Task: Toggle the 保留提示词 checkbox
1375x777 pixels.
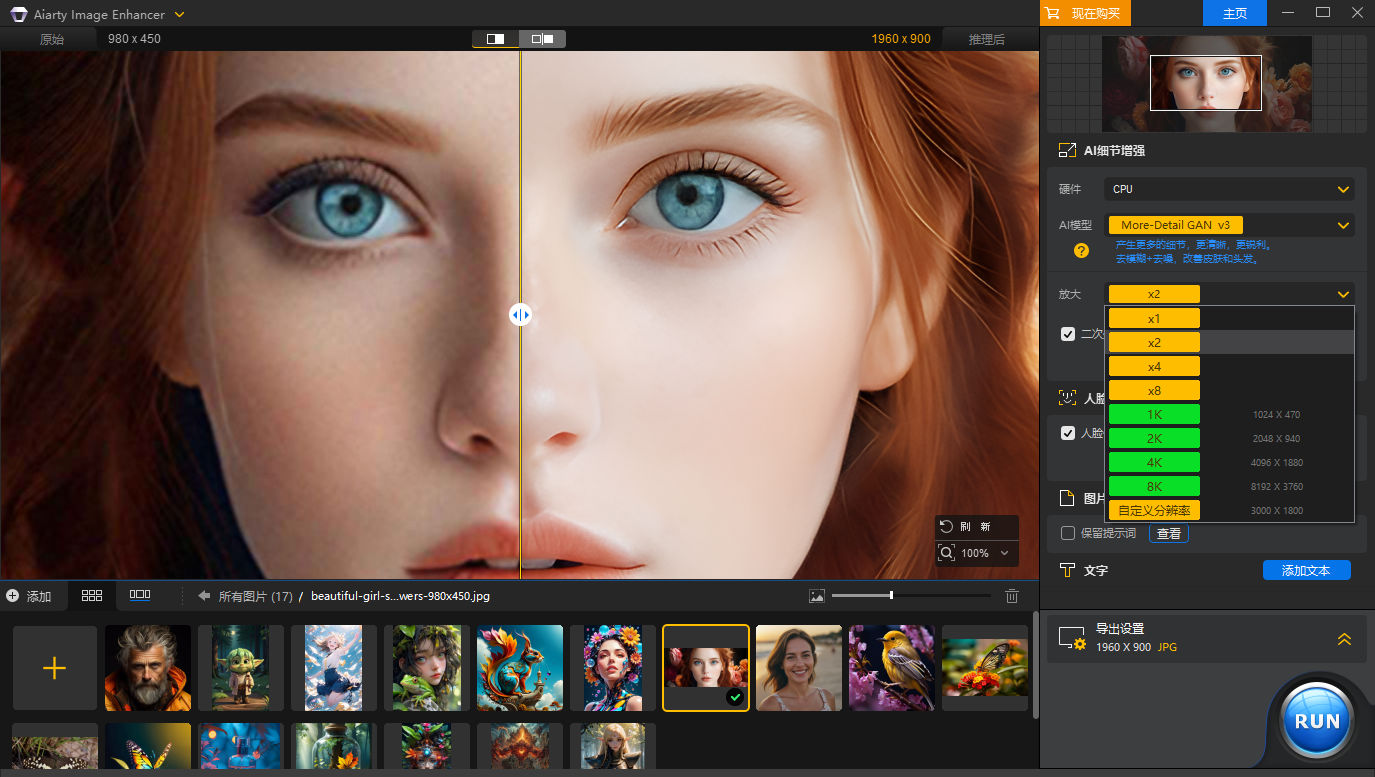Action: coord(1068,533)
